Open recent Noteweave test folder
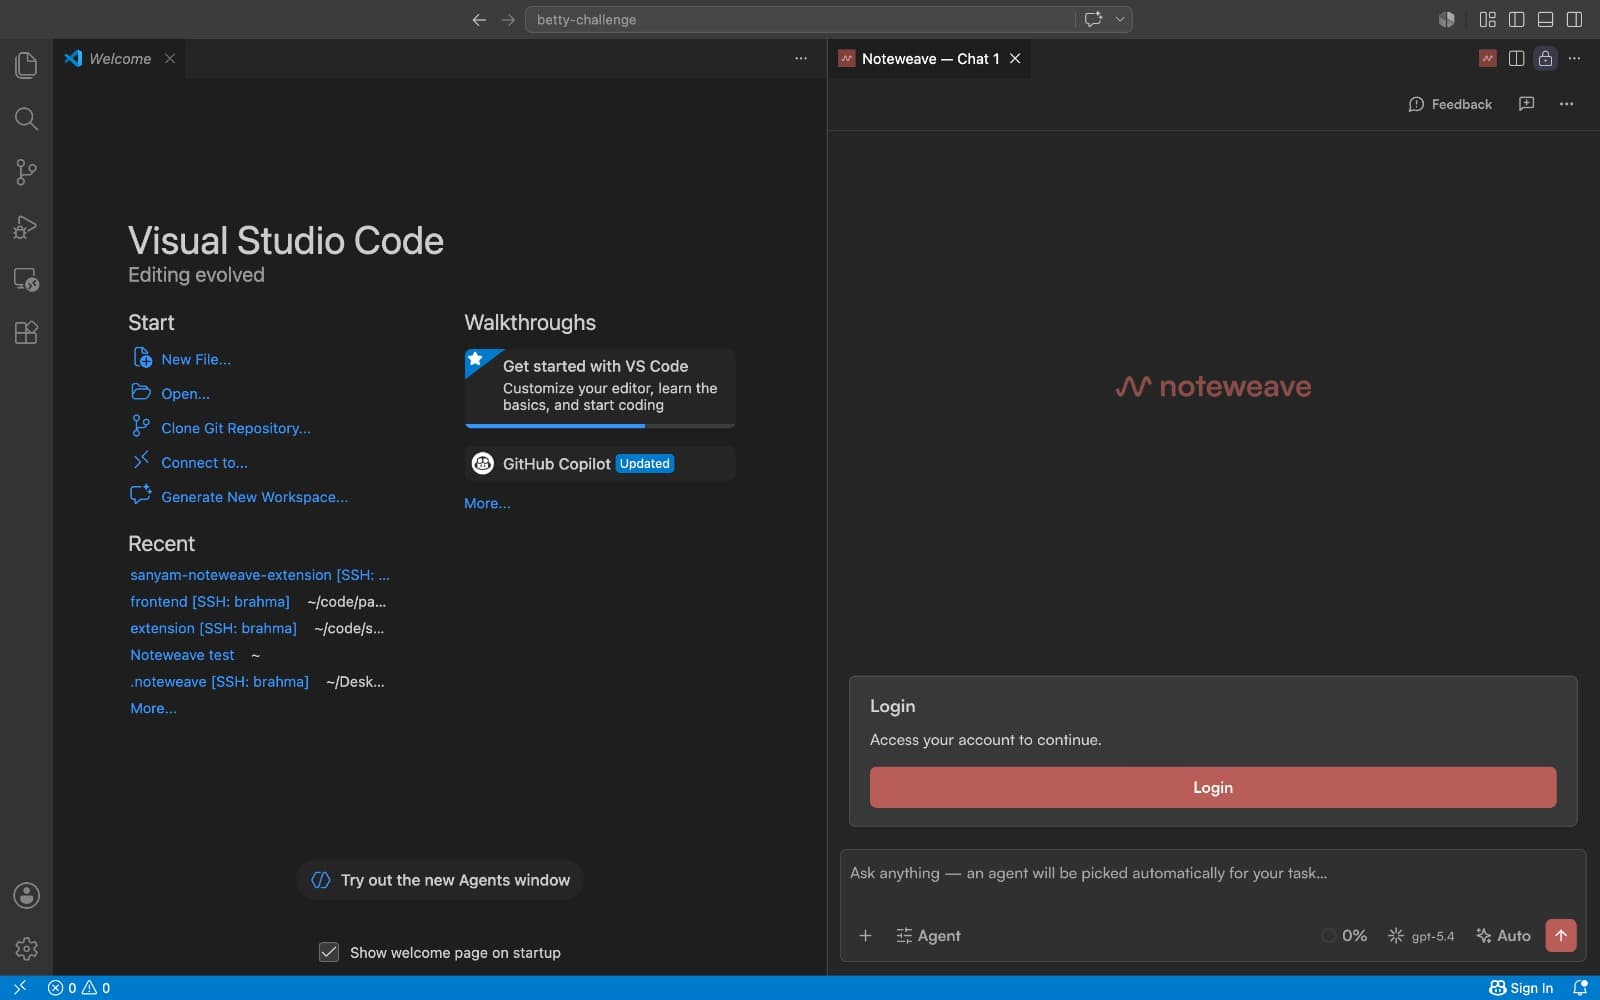 click(182, 655)
